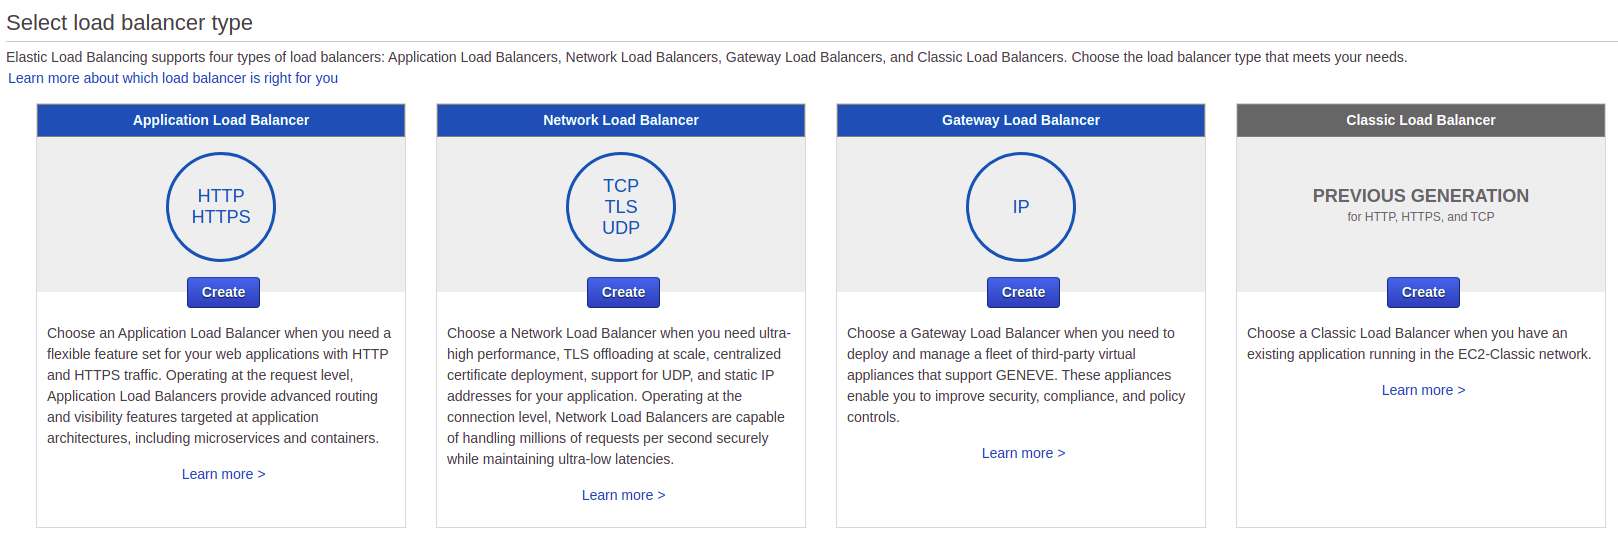Click the Gateway Load Balancer header
Screen dimensions: 1618x538
1021,120
